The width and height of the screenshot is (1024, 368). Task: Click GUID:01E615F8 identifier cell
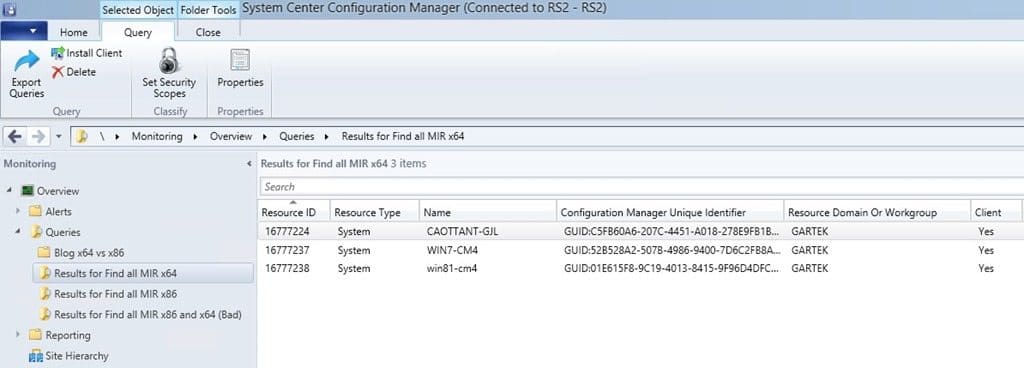point(672,268)
